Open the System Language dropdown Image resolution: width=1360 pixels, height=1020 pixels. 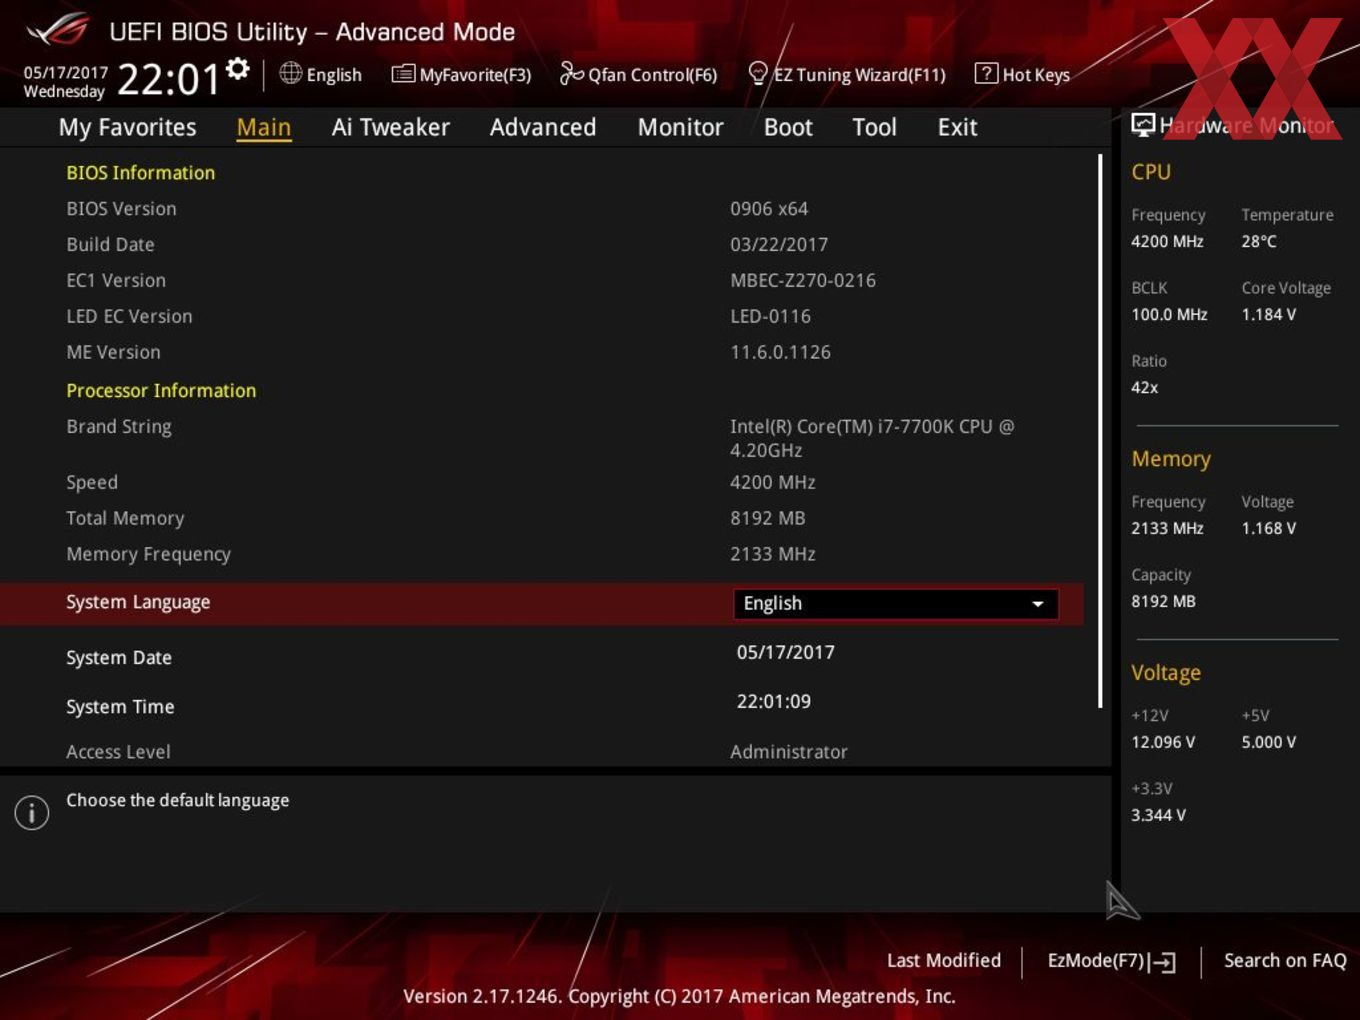896,604
